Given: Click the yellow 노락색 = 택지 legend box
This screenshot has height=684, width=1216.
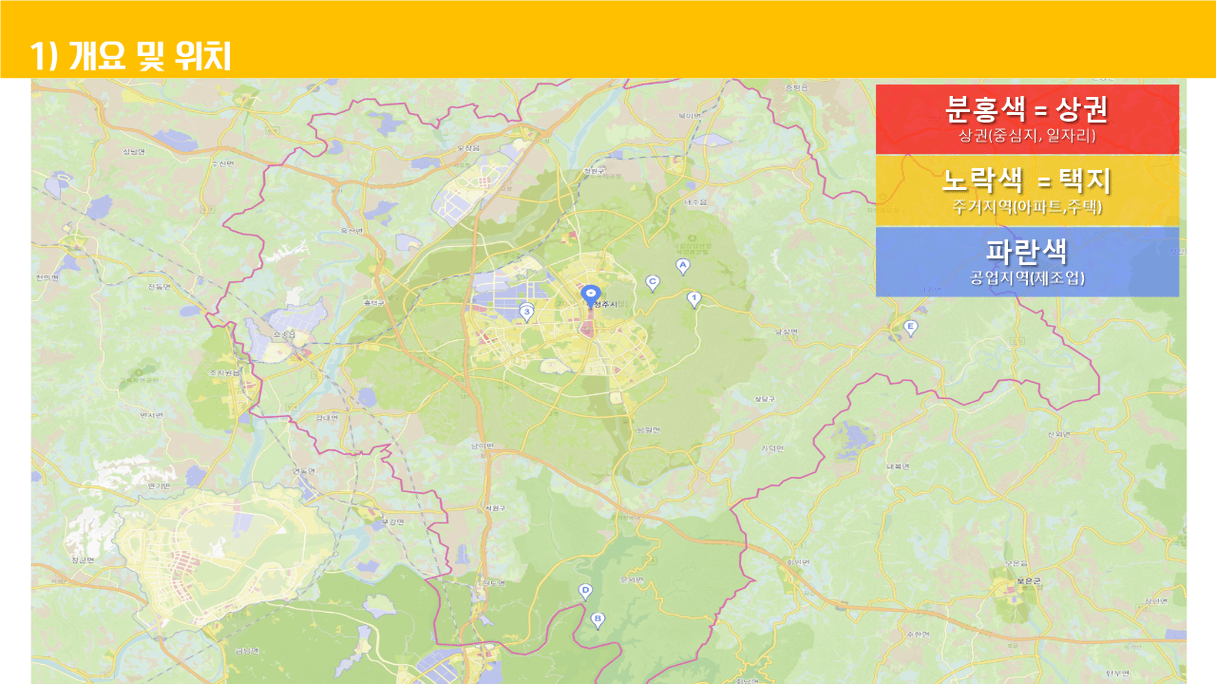Looking at the screenshot, I should [x=1027, y=191].
